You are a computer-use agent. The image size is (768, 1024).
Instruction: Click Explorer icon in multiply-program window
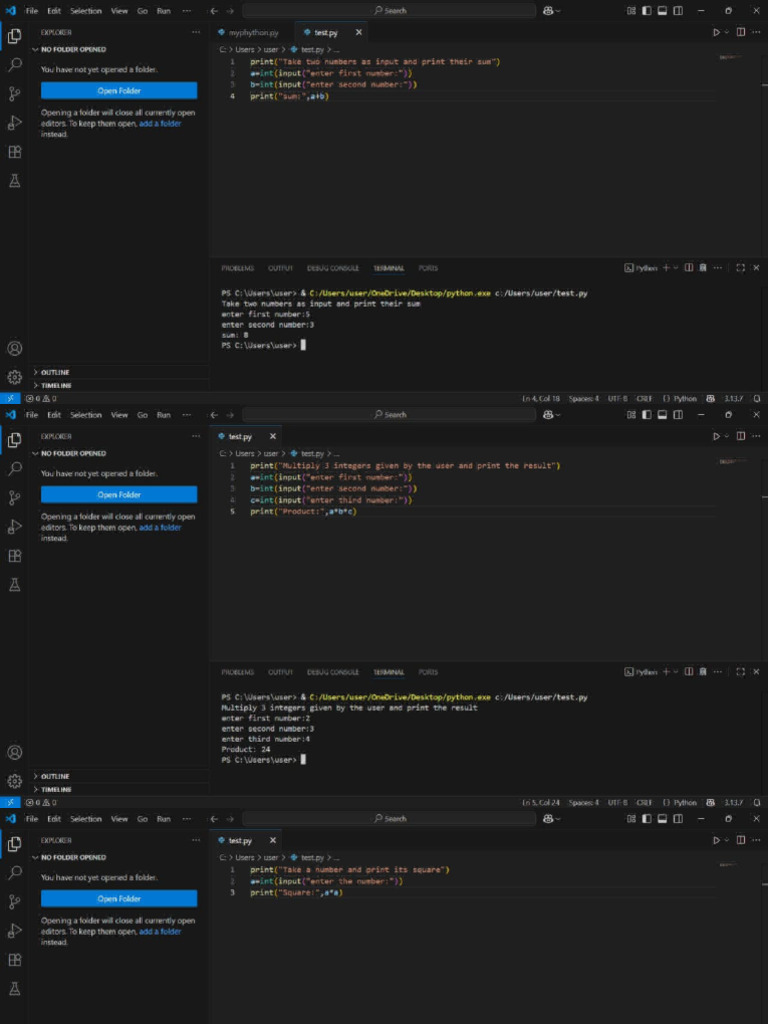click(x=14, y=440)
